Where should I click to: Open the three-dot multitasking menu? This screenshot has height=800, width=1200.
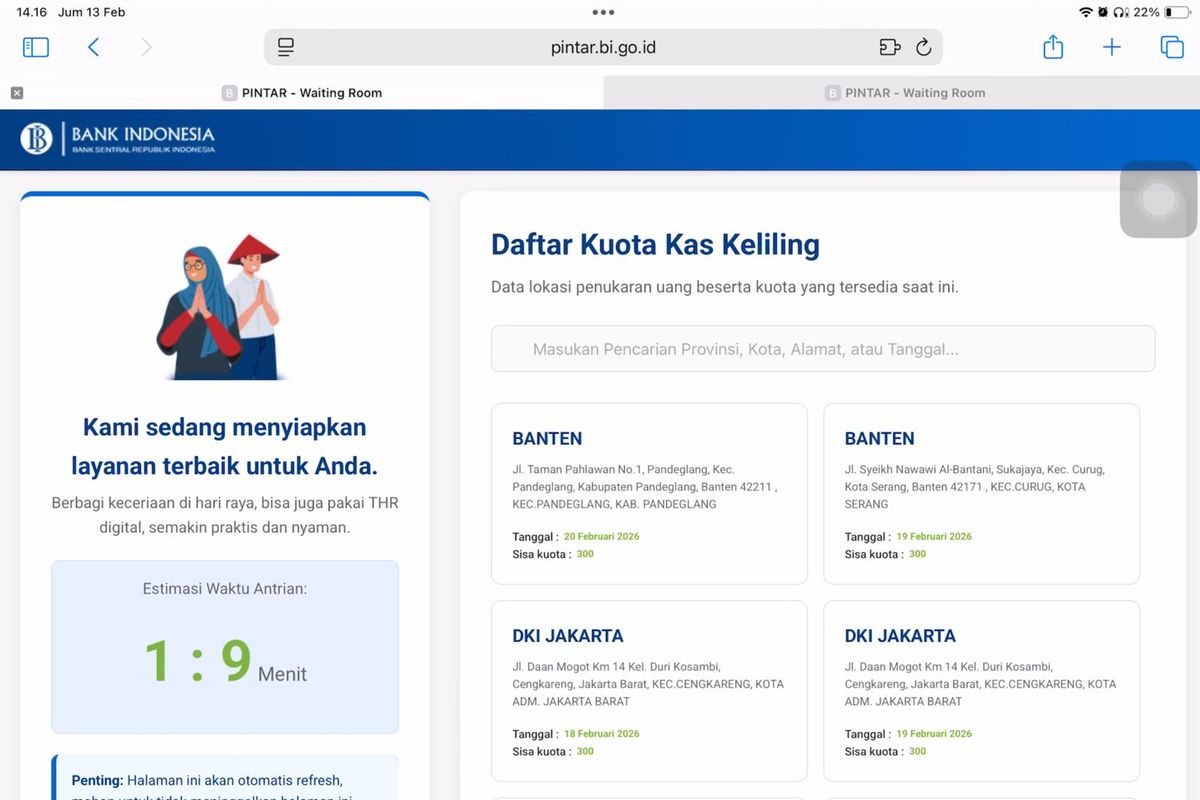pyautogui.click(x=603, y=13)
